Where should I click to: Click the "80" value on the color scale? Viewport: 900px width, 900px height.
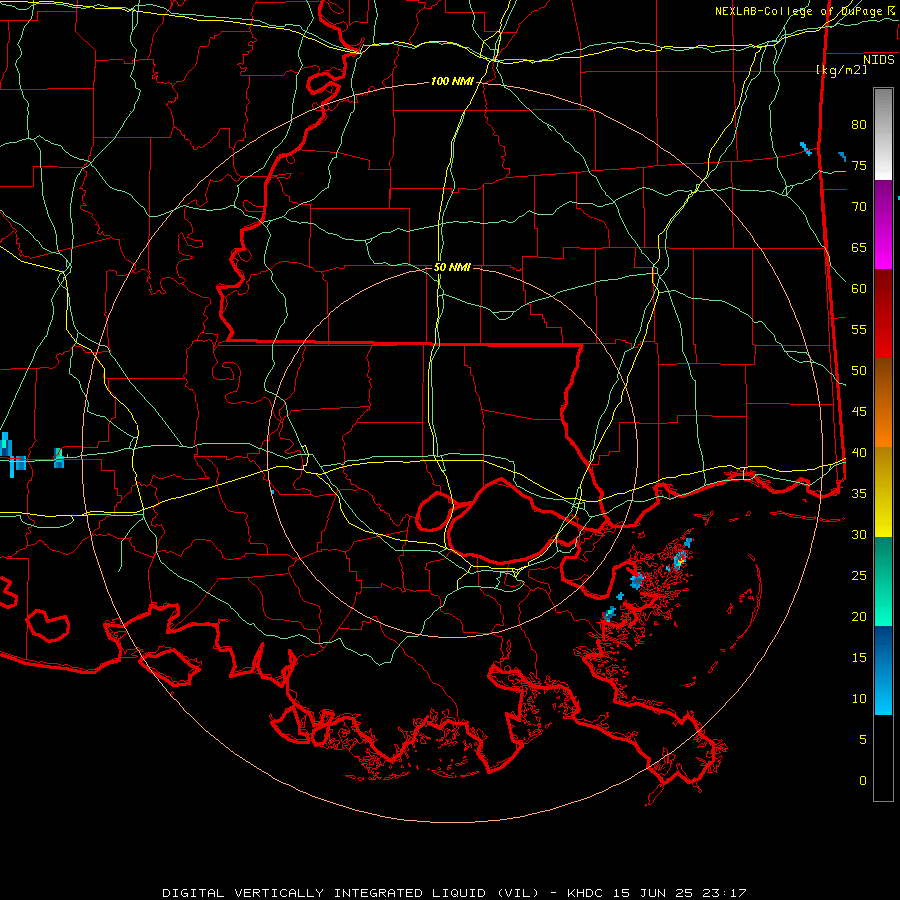[859, 125]
